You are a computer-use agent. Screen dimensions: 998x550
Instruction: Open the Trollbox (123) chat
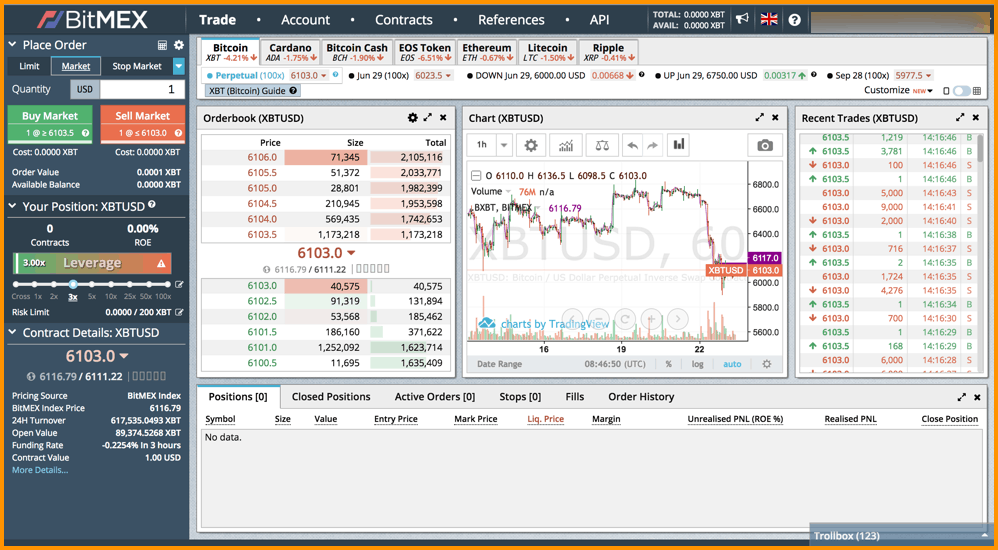tap(901, 535)
